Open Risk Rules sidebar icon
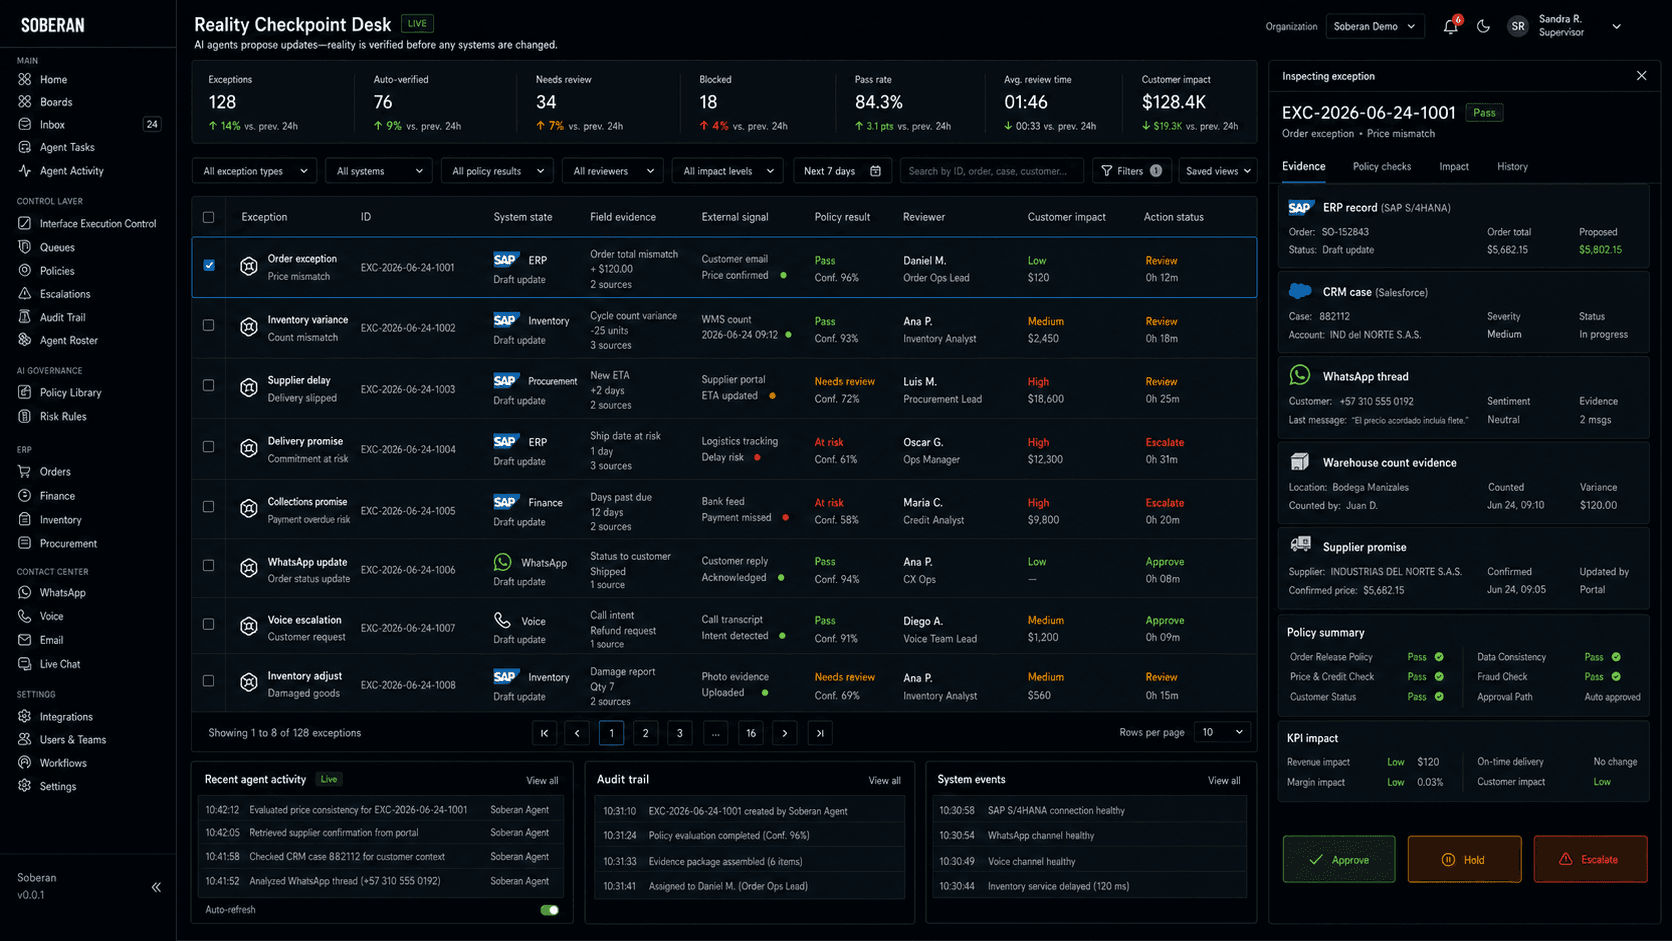The image size is (1672, 941). (25, 416)
